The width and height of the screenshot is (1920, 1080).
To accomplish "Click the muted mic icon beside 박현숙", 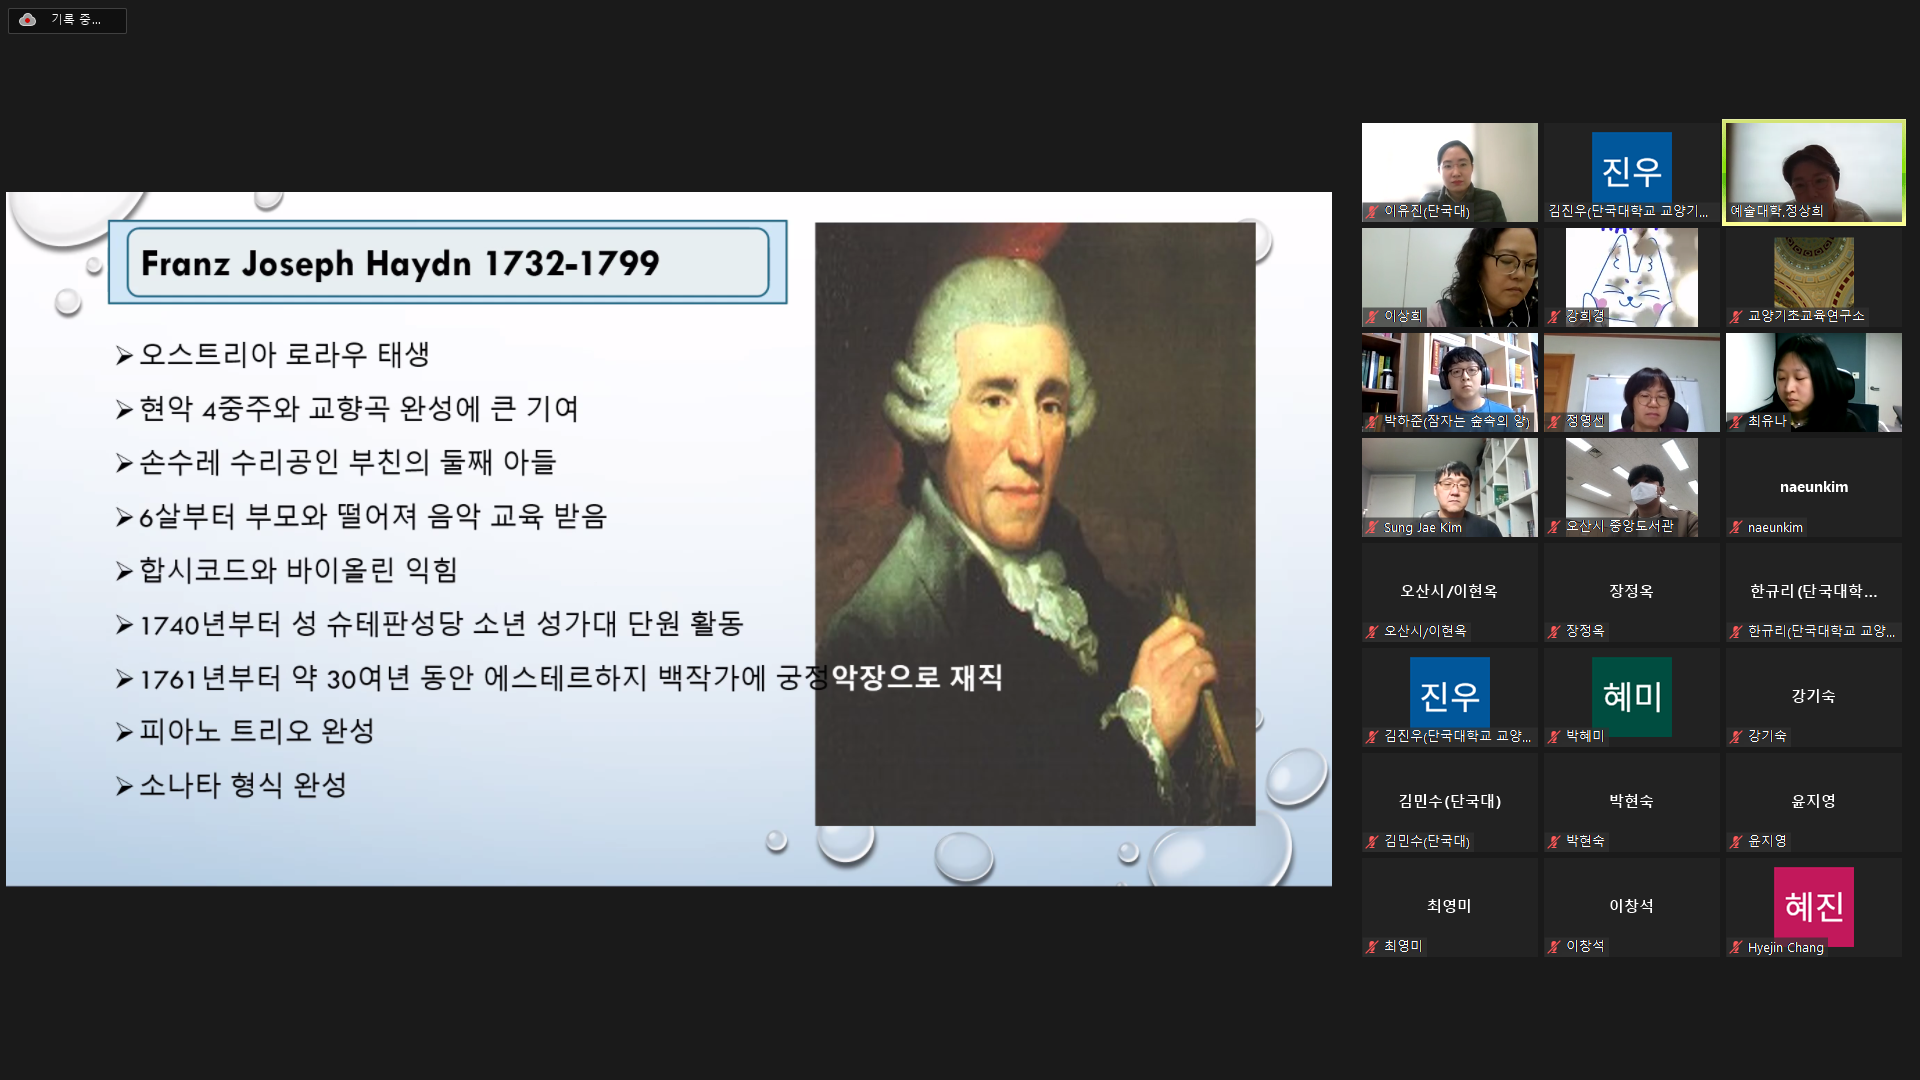I will [1554, 841].
